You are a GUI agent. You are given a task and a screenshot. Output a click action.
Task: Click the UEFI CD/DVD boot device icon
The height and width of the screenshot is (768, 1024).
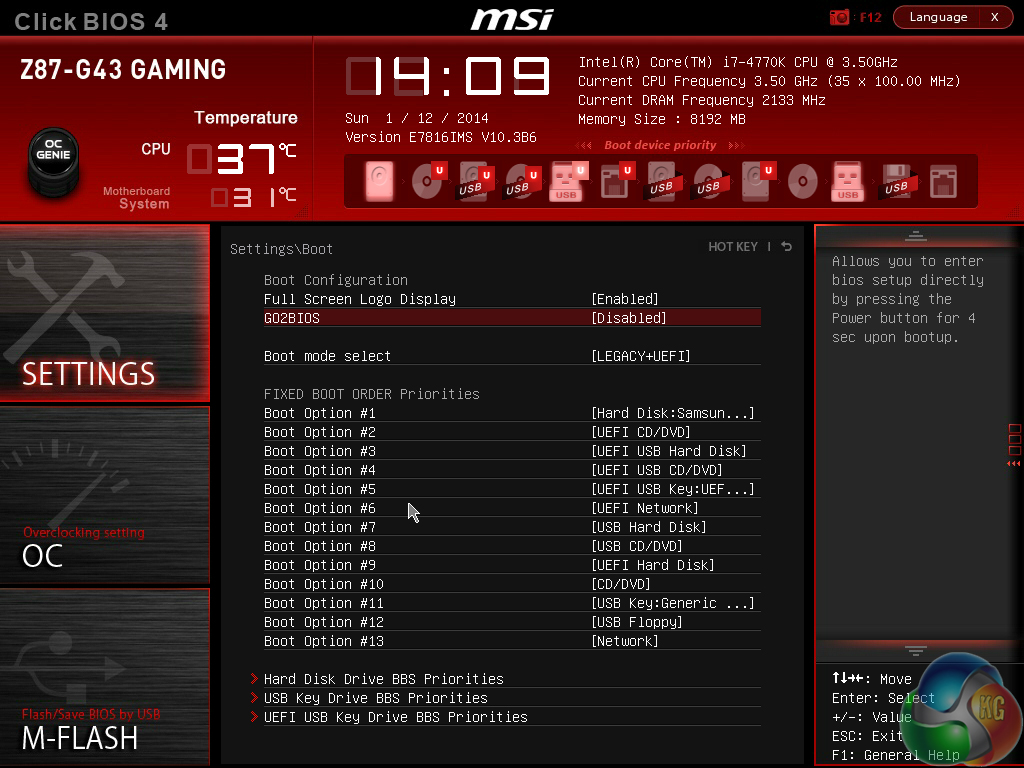(x=428, y=181)
